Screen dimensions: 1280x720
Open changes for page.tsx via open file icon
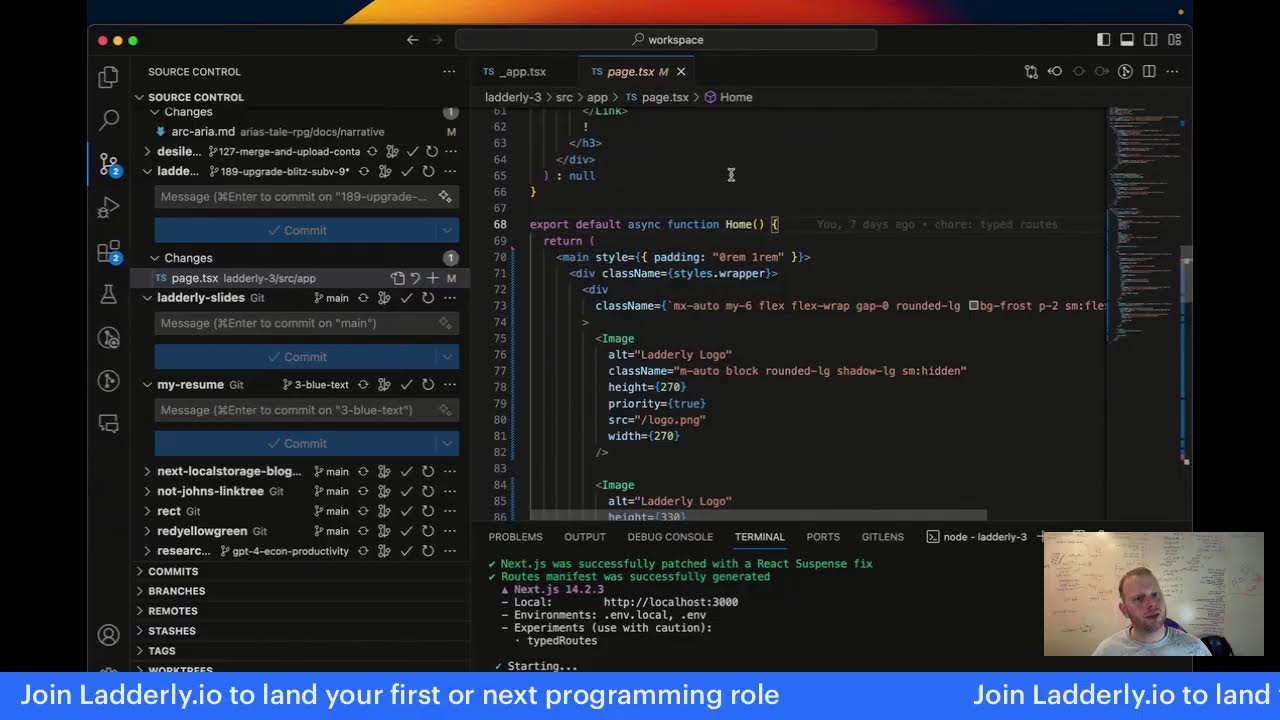(x=397, y=278)
